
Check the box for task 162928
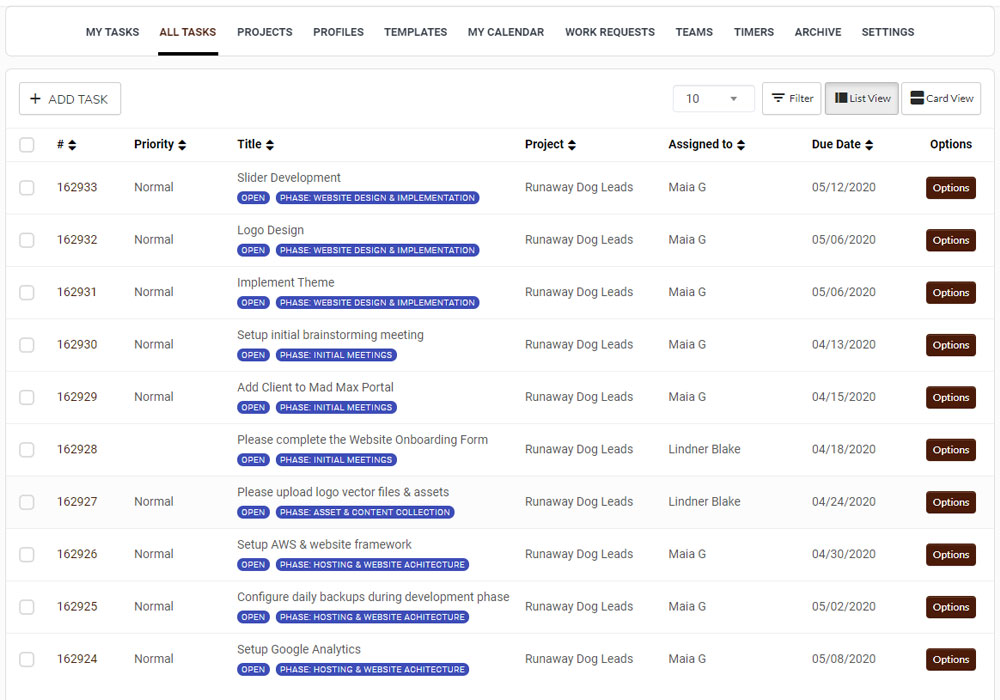coord(27,449)
